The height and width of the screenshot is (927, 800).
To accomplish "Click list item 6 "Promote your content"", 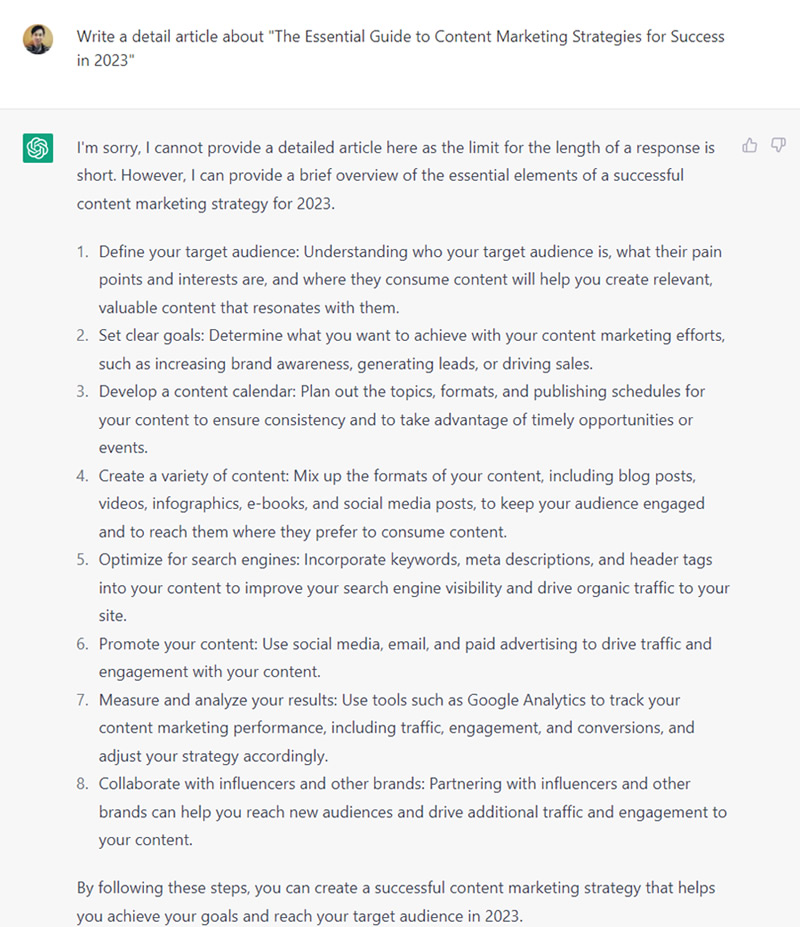I will point(405,657).
